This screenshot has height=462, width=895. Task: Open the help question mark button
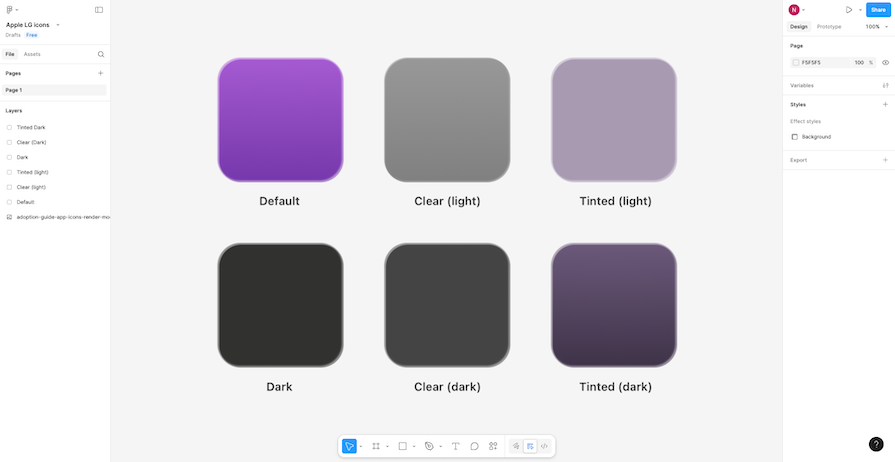(x=876, y=444)
